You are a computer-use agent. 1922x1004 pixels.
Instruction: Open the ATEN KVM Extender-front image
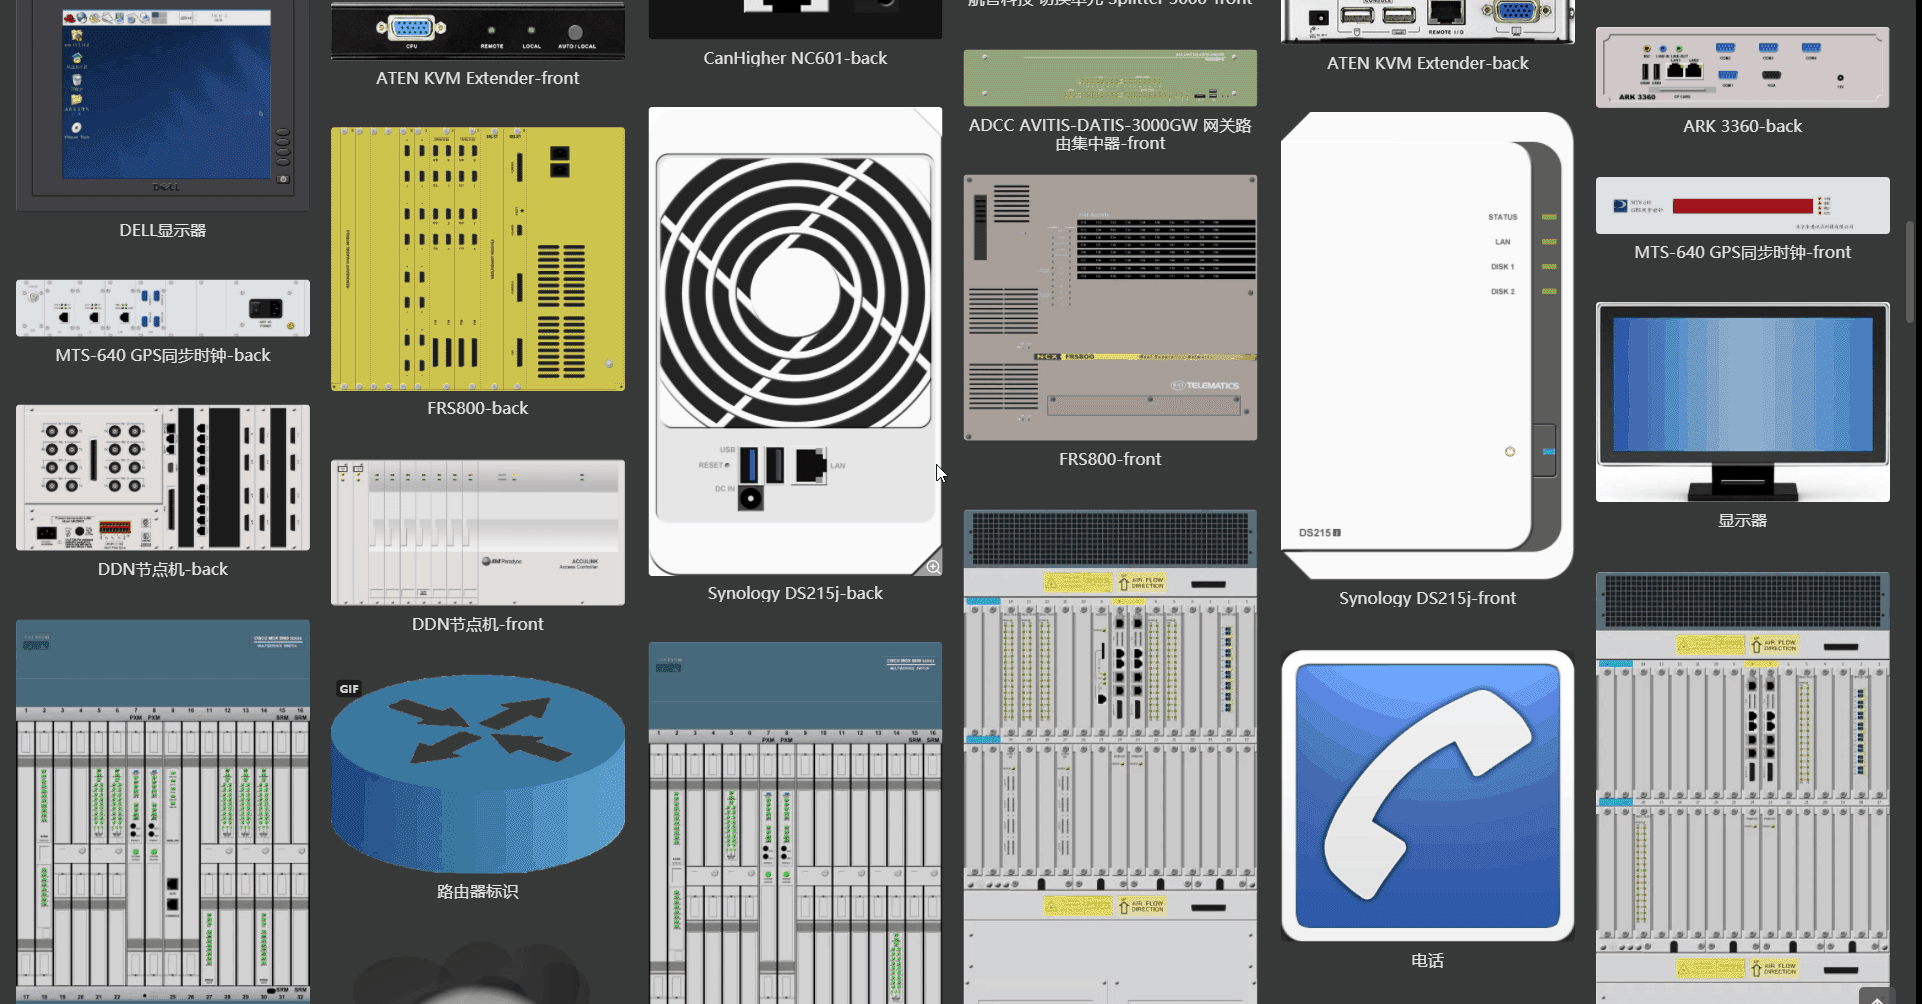point(478,30)
